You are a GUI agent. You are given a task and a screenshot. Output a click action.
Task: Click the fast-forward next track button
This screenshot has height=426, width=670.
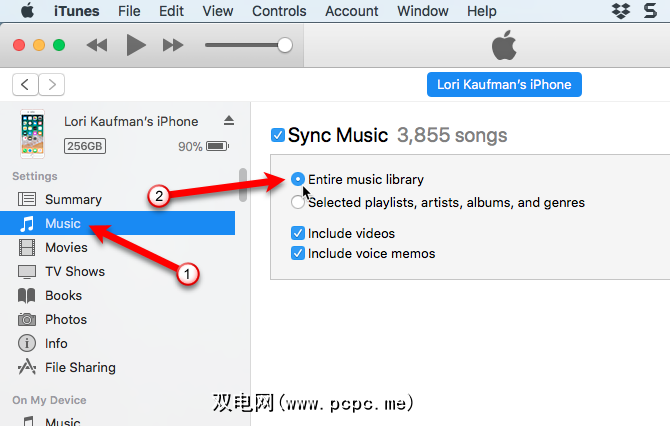pos(173,46)
